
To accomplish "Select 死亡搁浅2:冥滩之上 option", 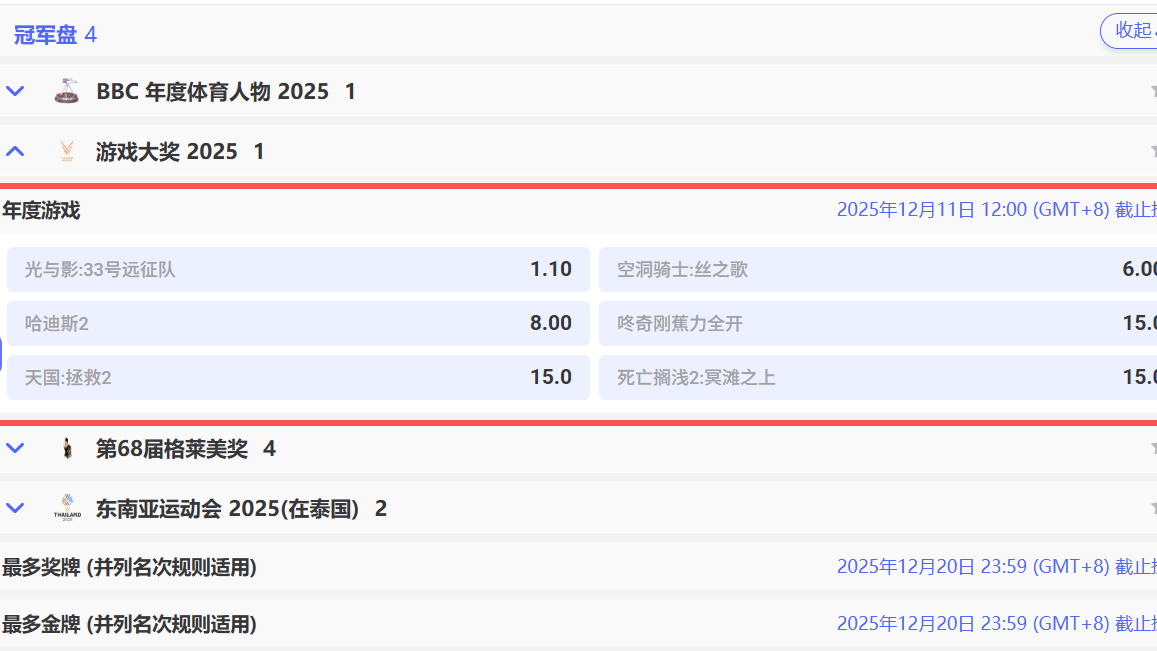I will pyautogui.click(x=877, y=377).
